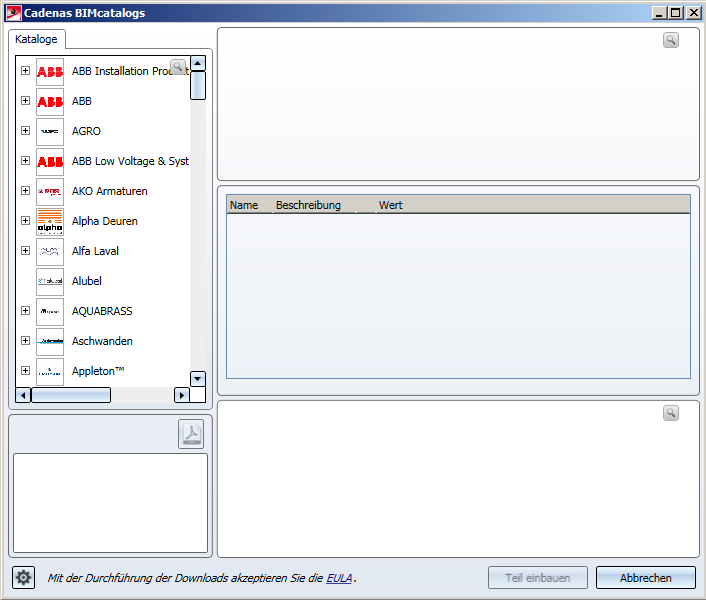Image resolution: width=706 pixels, height=600 pixels.
Task: Select the AKO Armaturen entry text
Action: (x=109, y=191)
